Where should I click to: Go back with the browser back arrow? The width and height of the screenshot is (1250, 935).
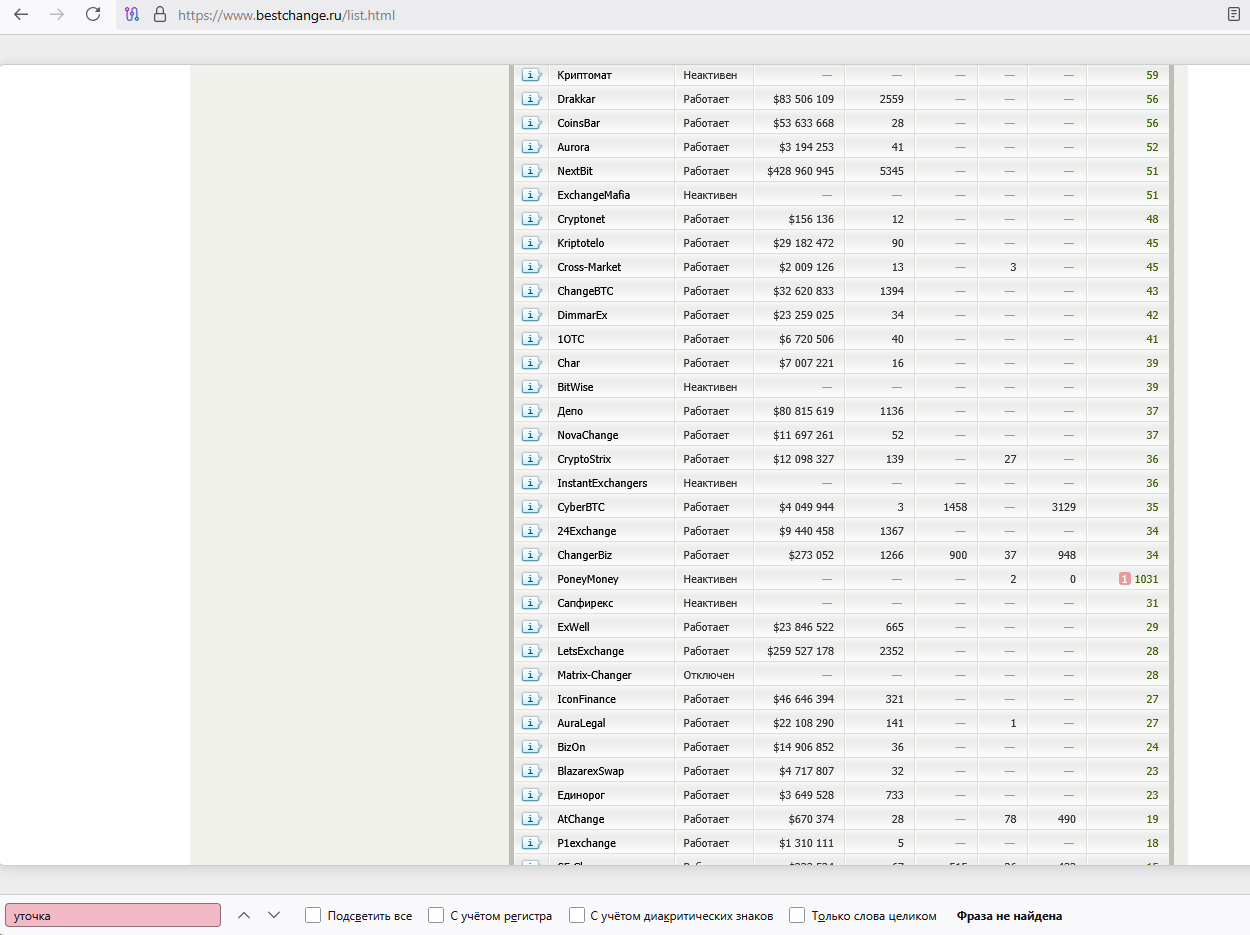tap(21, 15)
